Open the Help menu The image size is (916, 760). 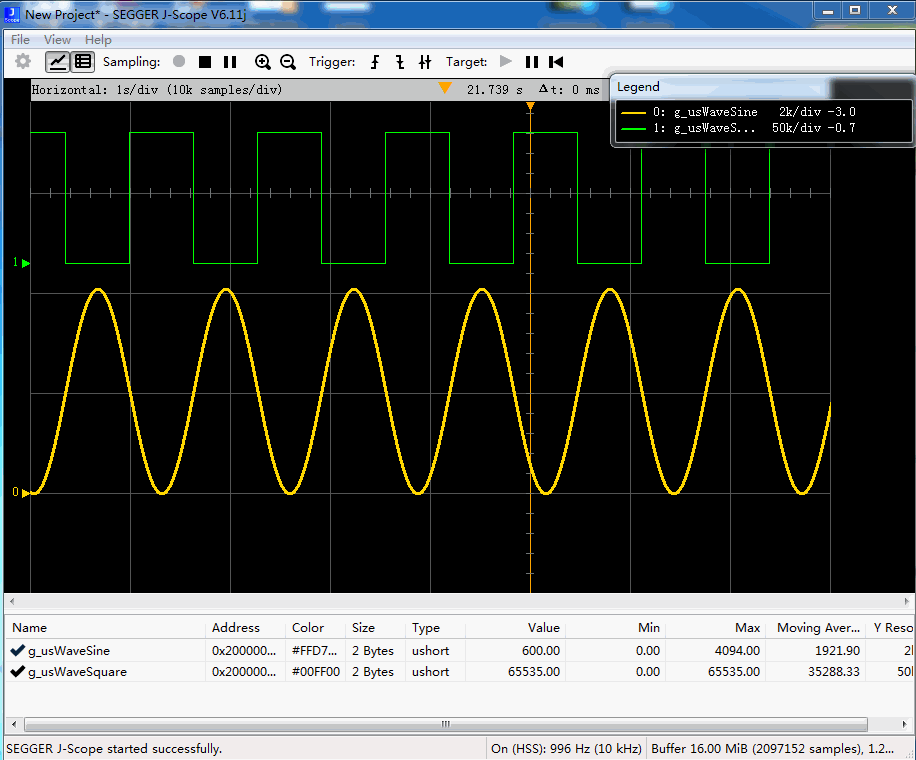click(98, 40)
